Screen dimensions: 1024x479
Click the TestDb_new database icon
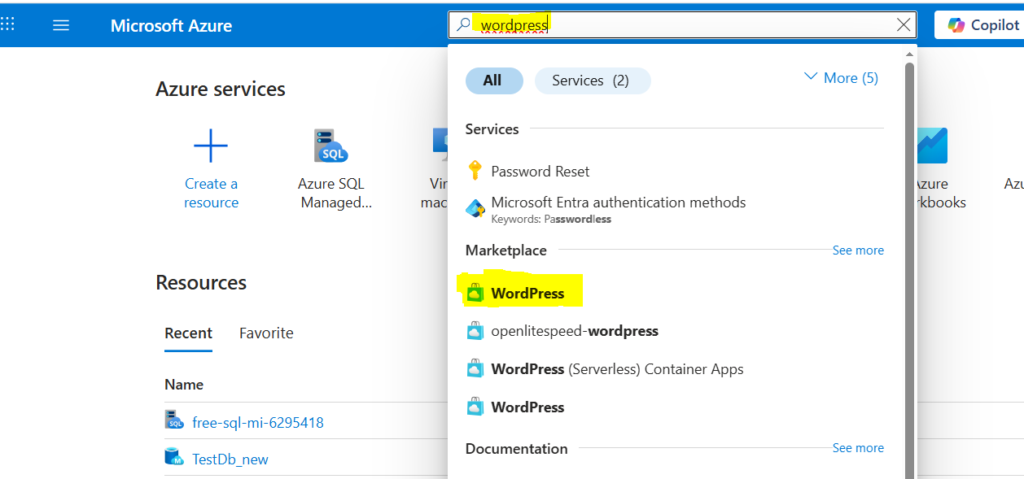tap(174, 457)
